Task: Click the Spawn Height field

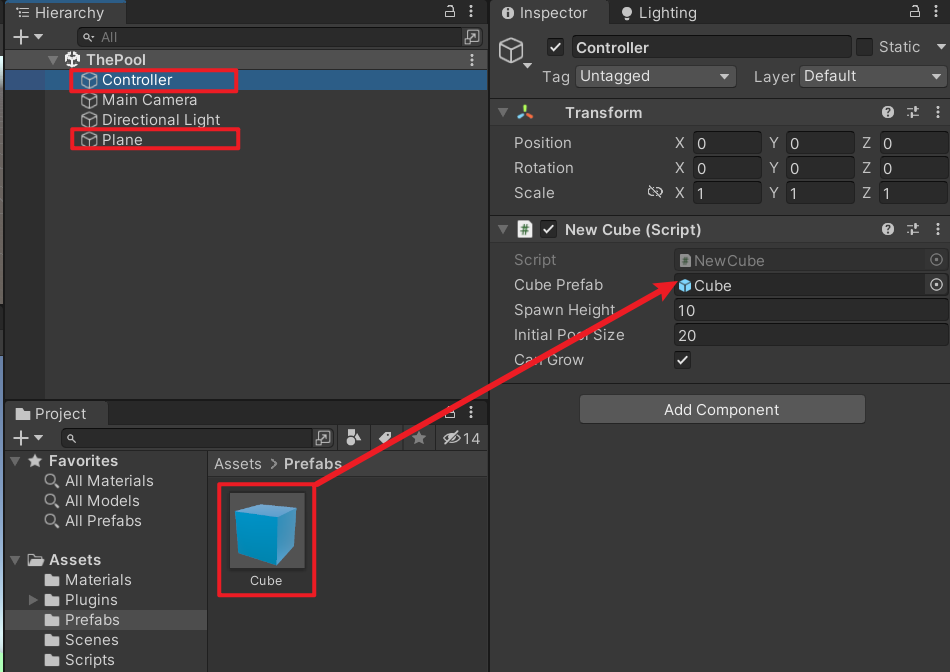Action: 811,310
